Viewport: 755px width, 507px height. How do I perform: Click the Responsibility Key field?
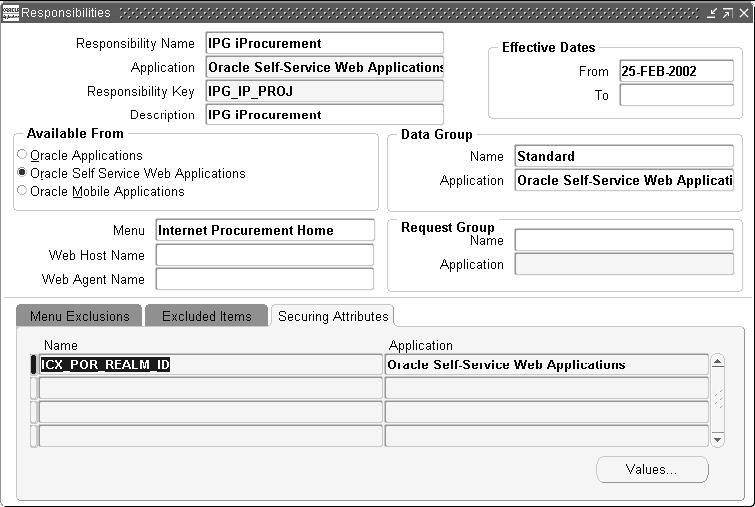point(324,91)
